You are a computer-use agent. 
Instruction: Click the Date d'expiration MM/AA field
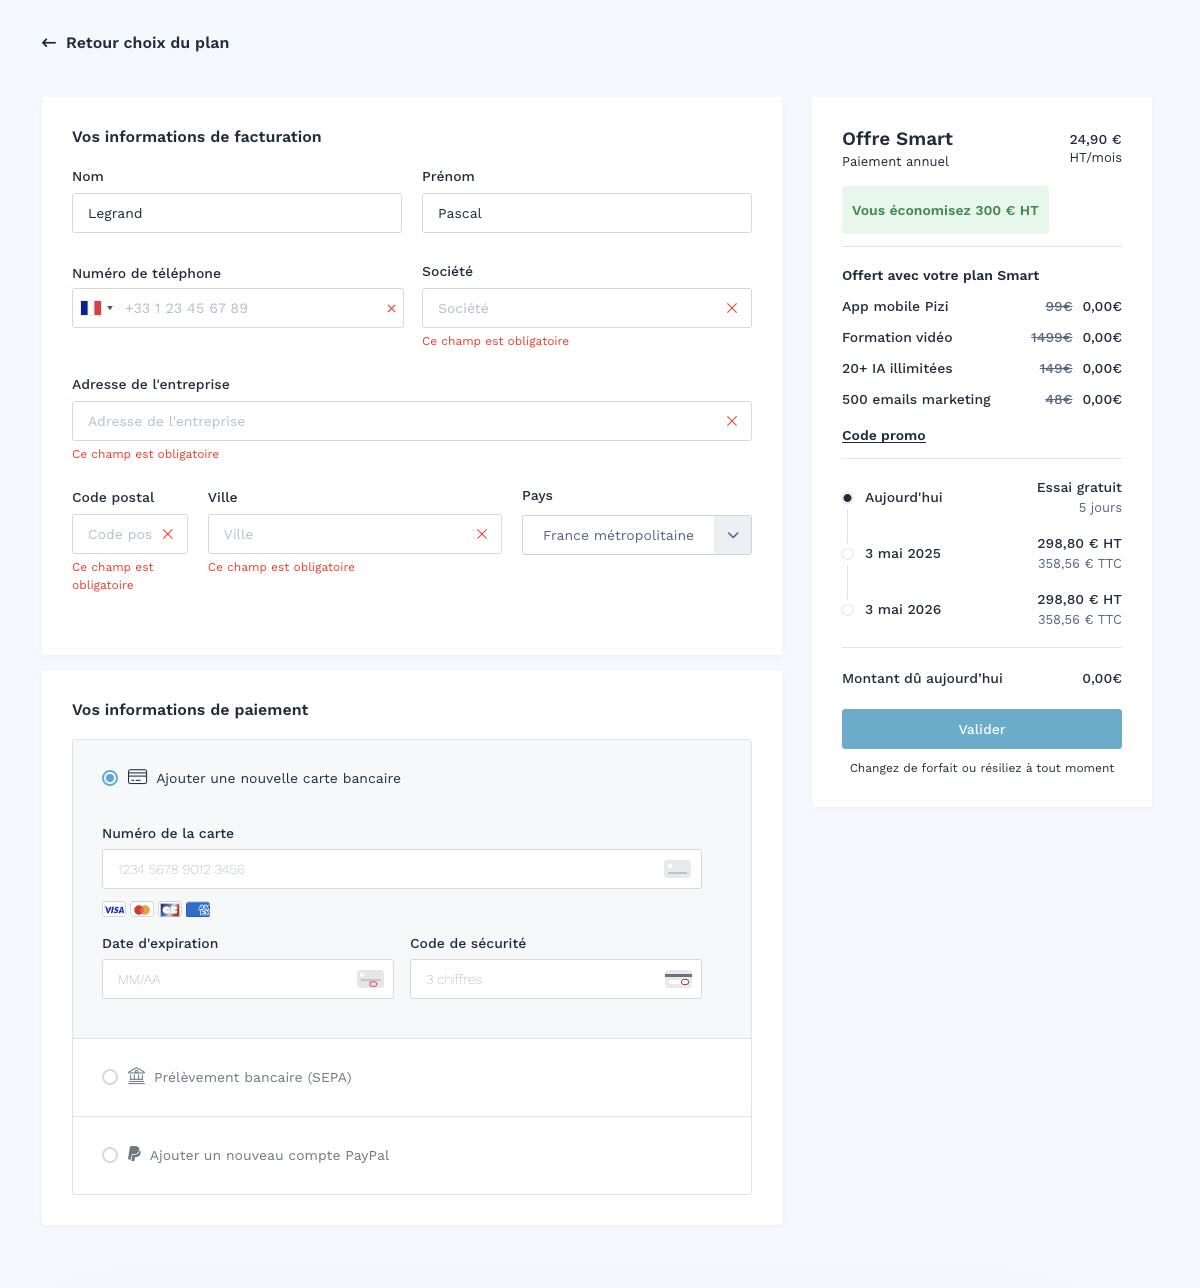tap(248, 979)
